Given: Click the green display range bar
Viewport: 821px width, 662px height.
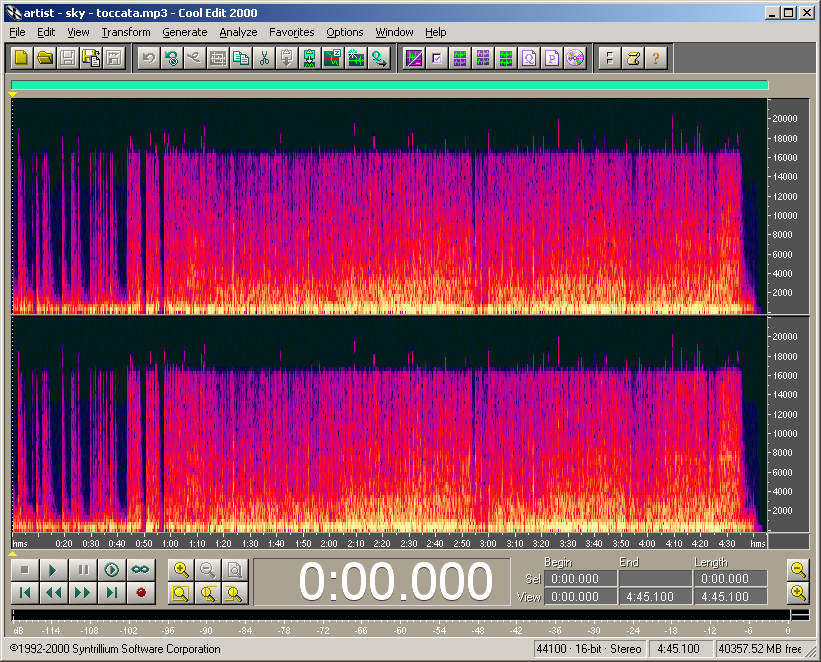Looking at the screenshot, I should [x=389, y=86].
